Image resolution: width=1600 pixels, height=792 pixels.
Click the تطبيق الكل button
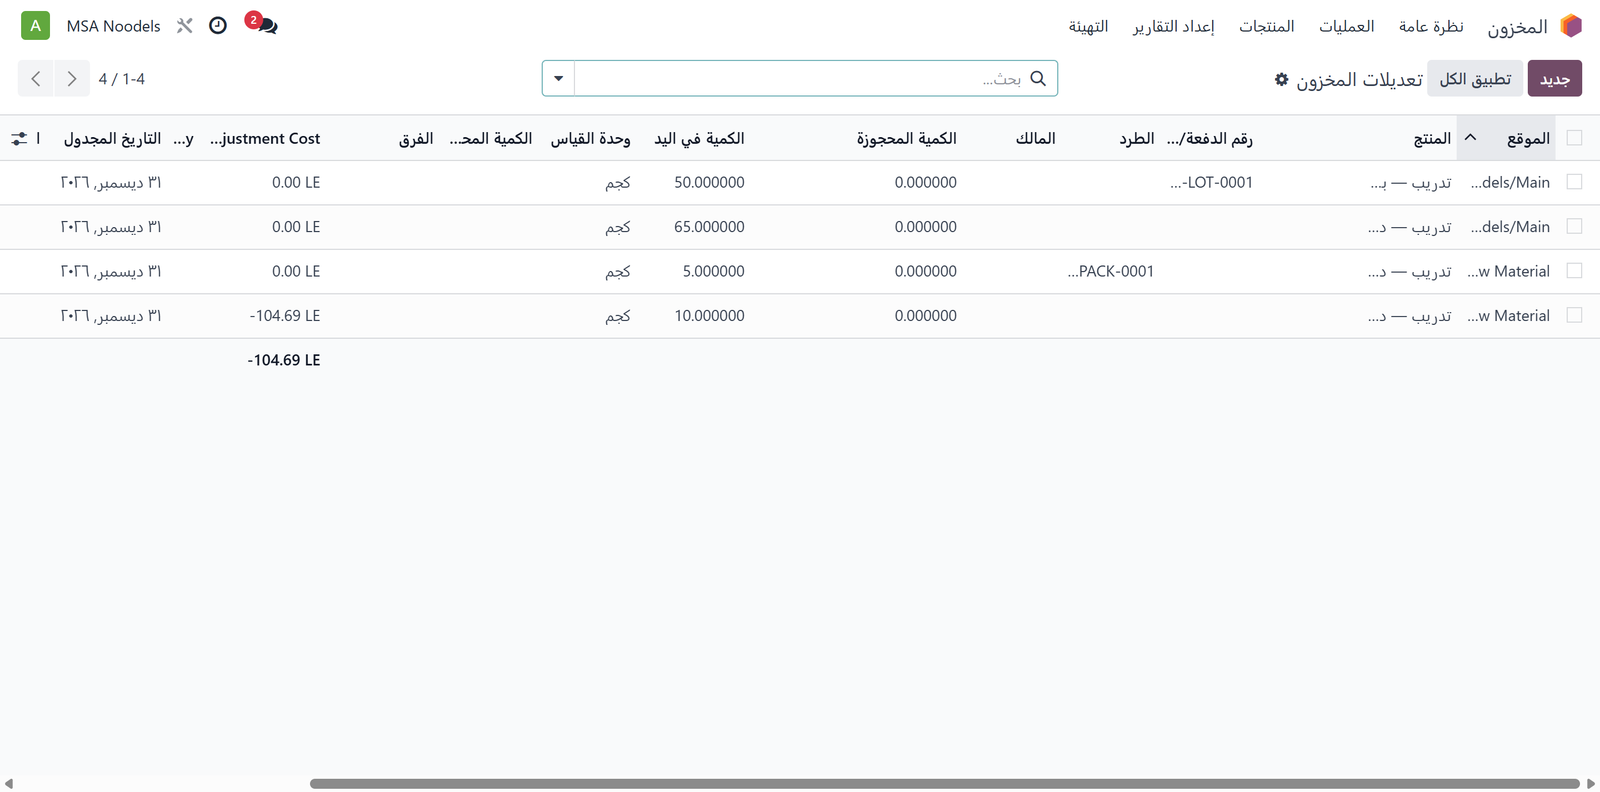pyautogui.click(x=1475, y=79)
